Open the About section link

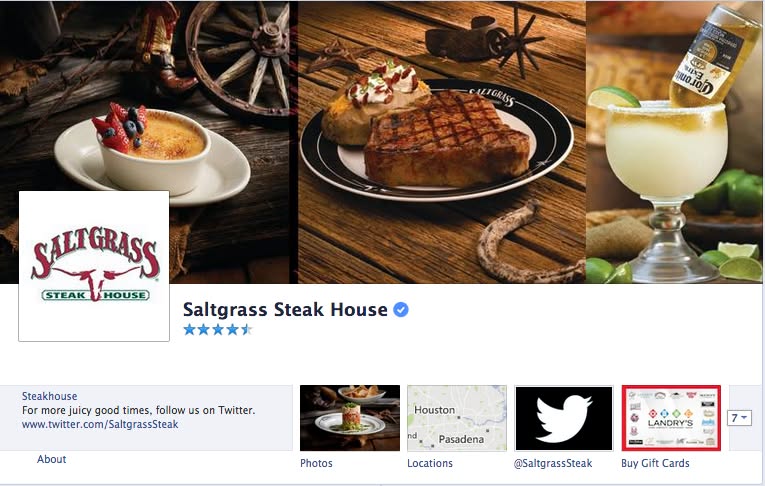pos(51,459)
